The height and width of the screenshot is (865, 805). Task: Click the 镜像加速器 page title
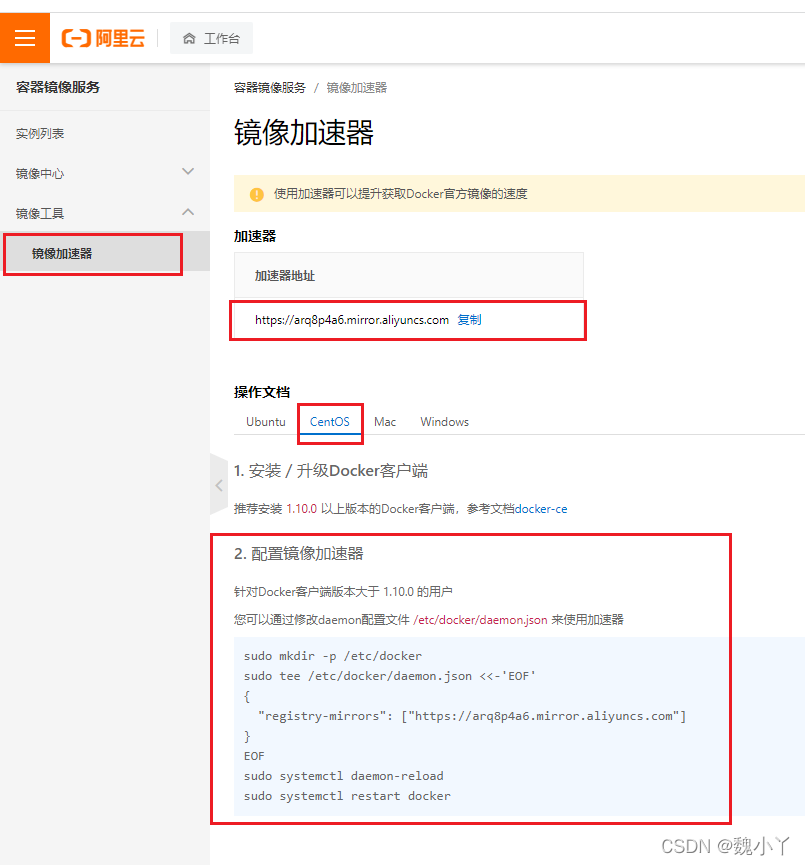click(x=303, y=132)
